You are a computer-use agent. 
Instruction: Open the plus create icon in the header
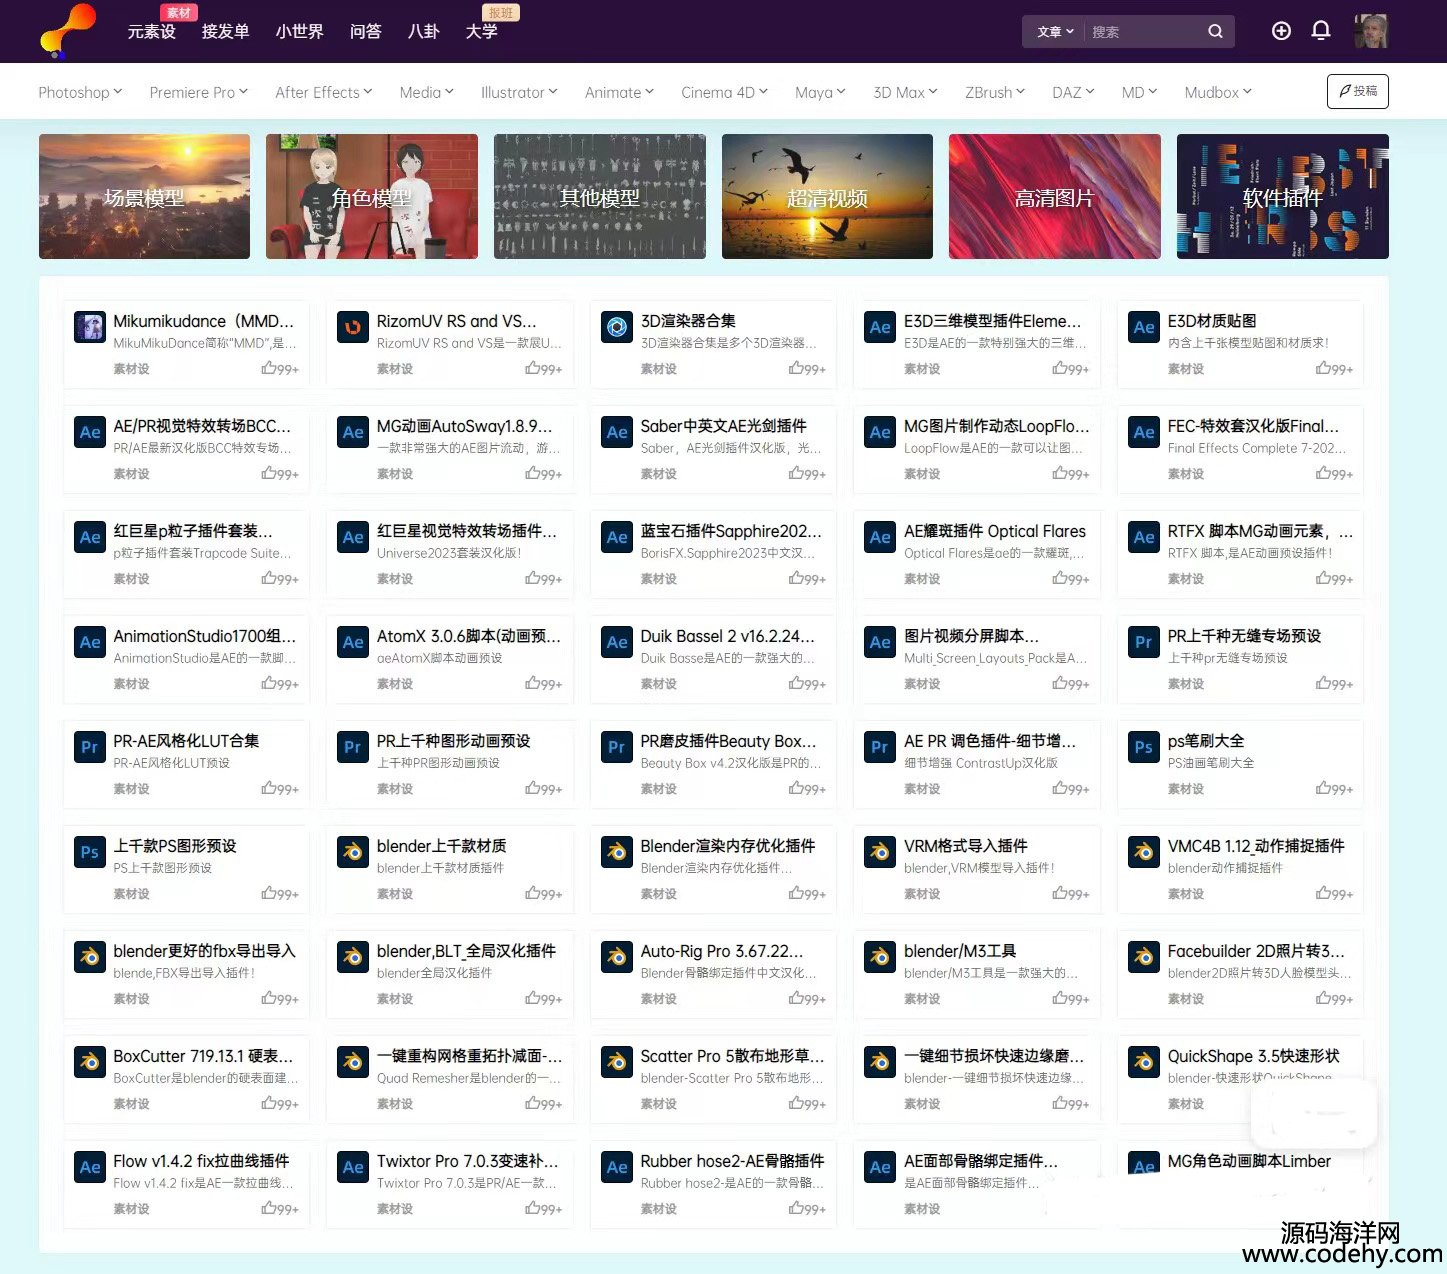click(1281, 31)
